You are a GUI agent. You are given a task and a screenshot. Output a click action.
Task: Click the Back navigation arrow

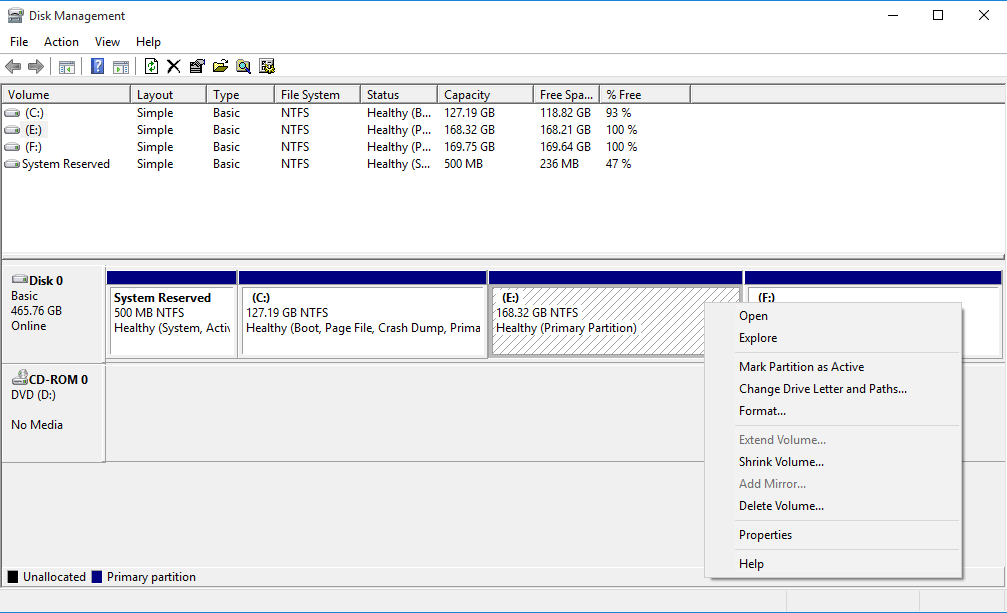click(x=13, y=66)
